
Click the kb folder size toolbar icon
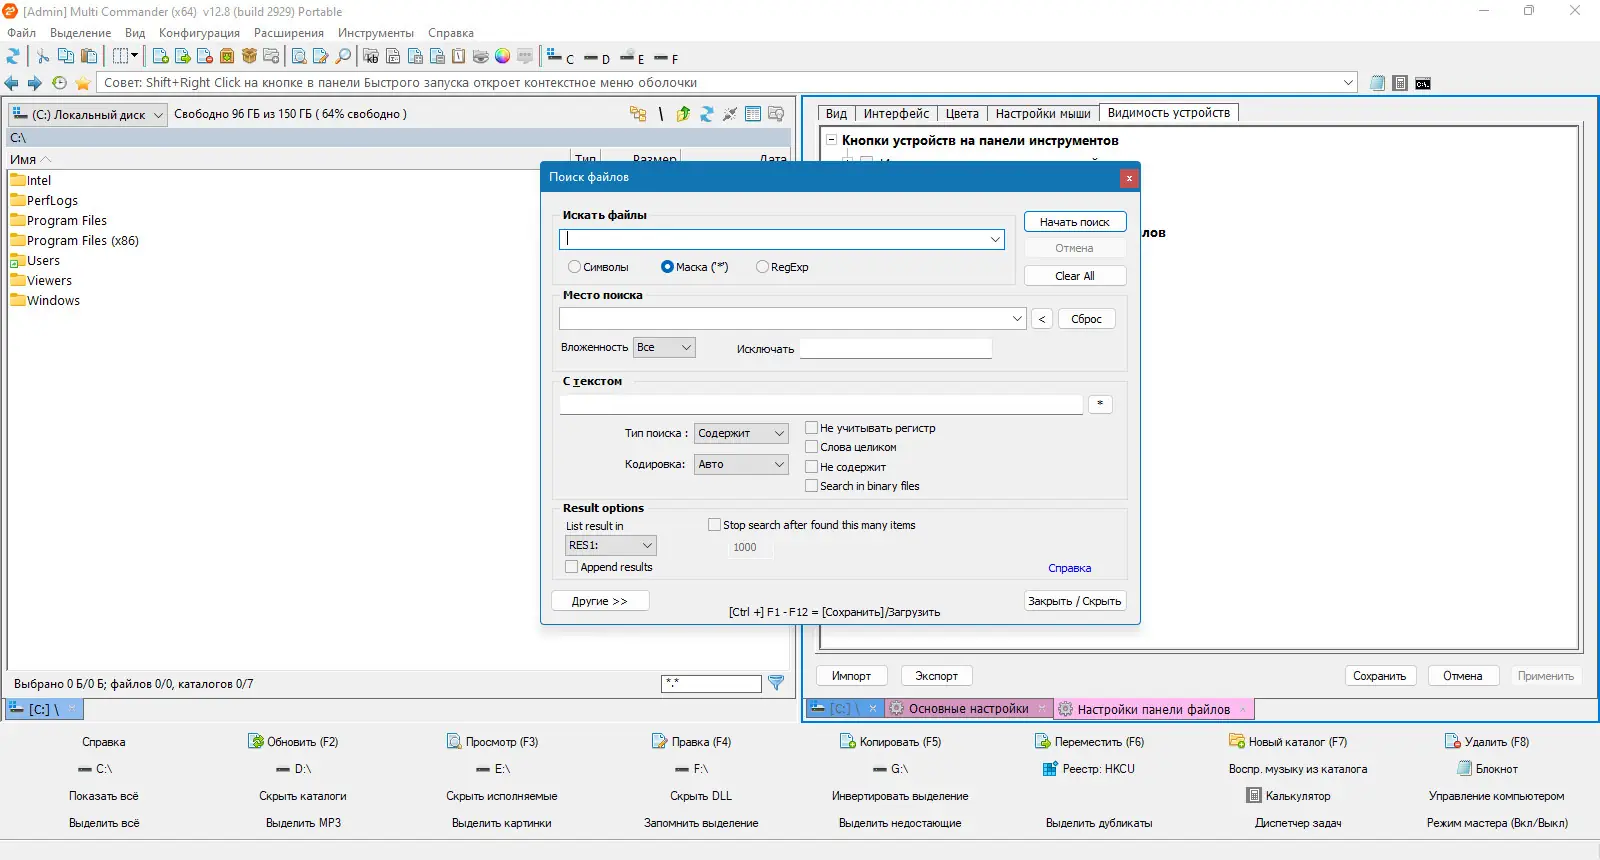click(371, 56)
